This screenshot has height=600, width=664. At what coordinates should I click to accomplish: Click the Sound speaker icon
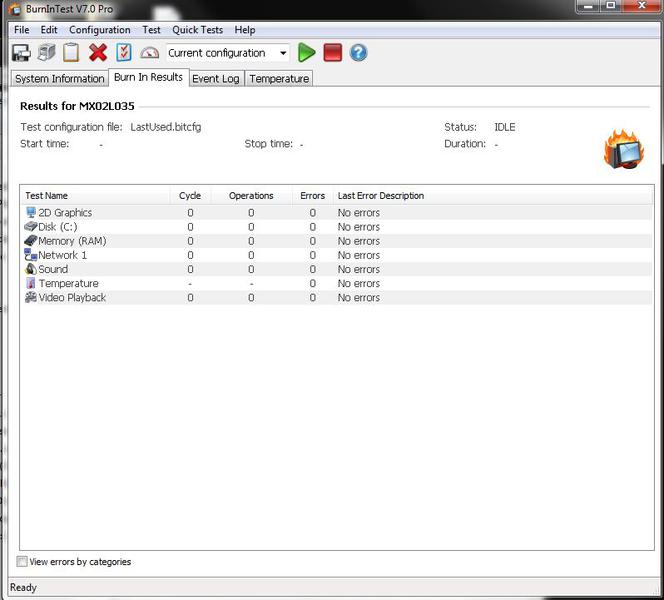coord(30,269)
